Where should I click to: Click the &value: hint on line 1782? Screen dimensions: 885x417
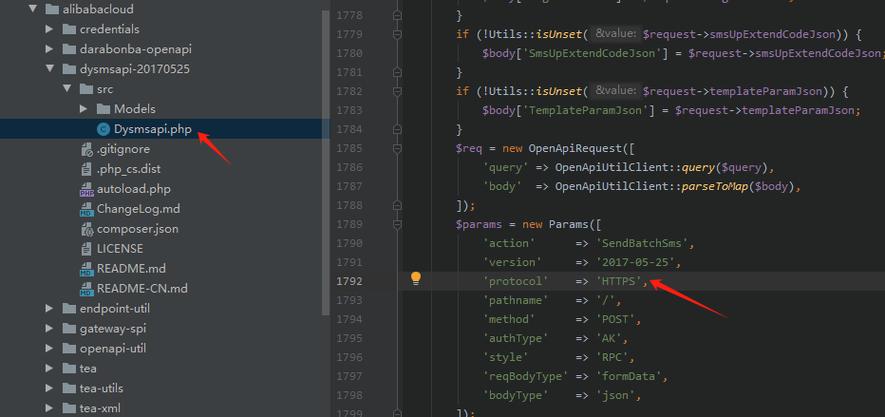point(616,91)
